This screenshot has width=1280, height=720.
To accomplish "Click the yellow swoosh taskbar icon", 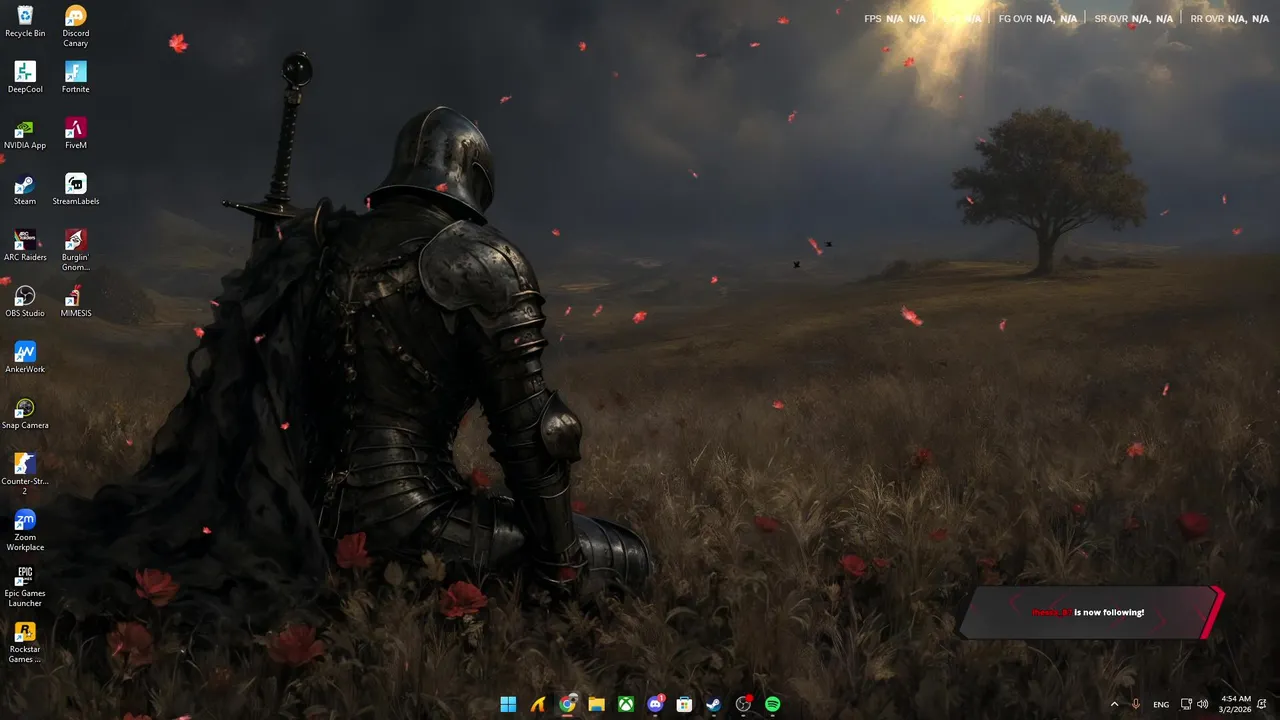I will (538, 704).
